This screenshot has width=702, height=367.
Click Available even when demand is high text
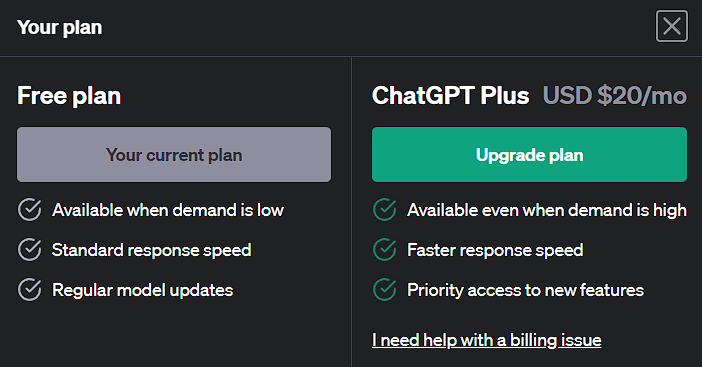tap(547, 210)
